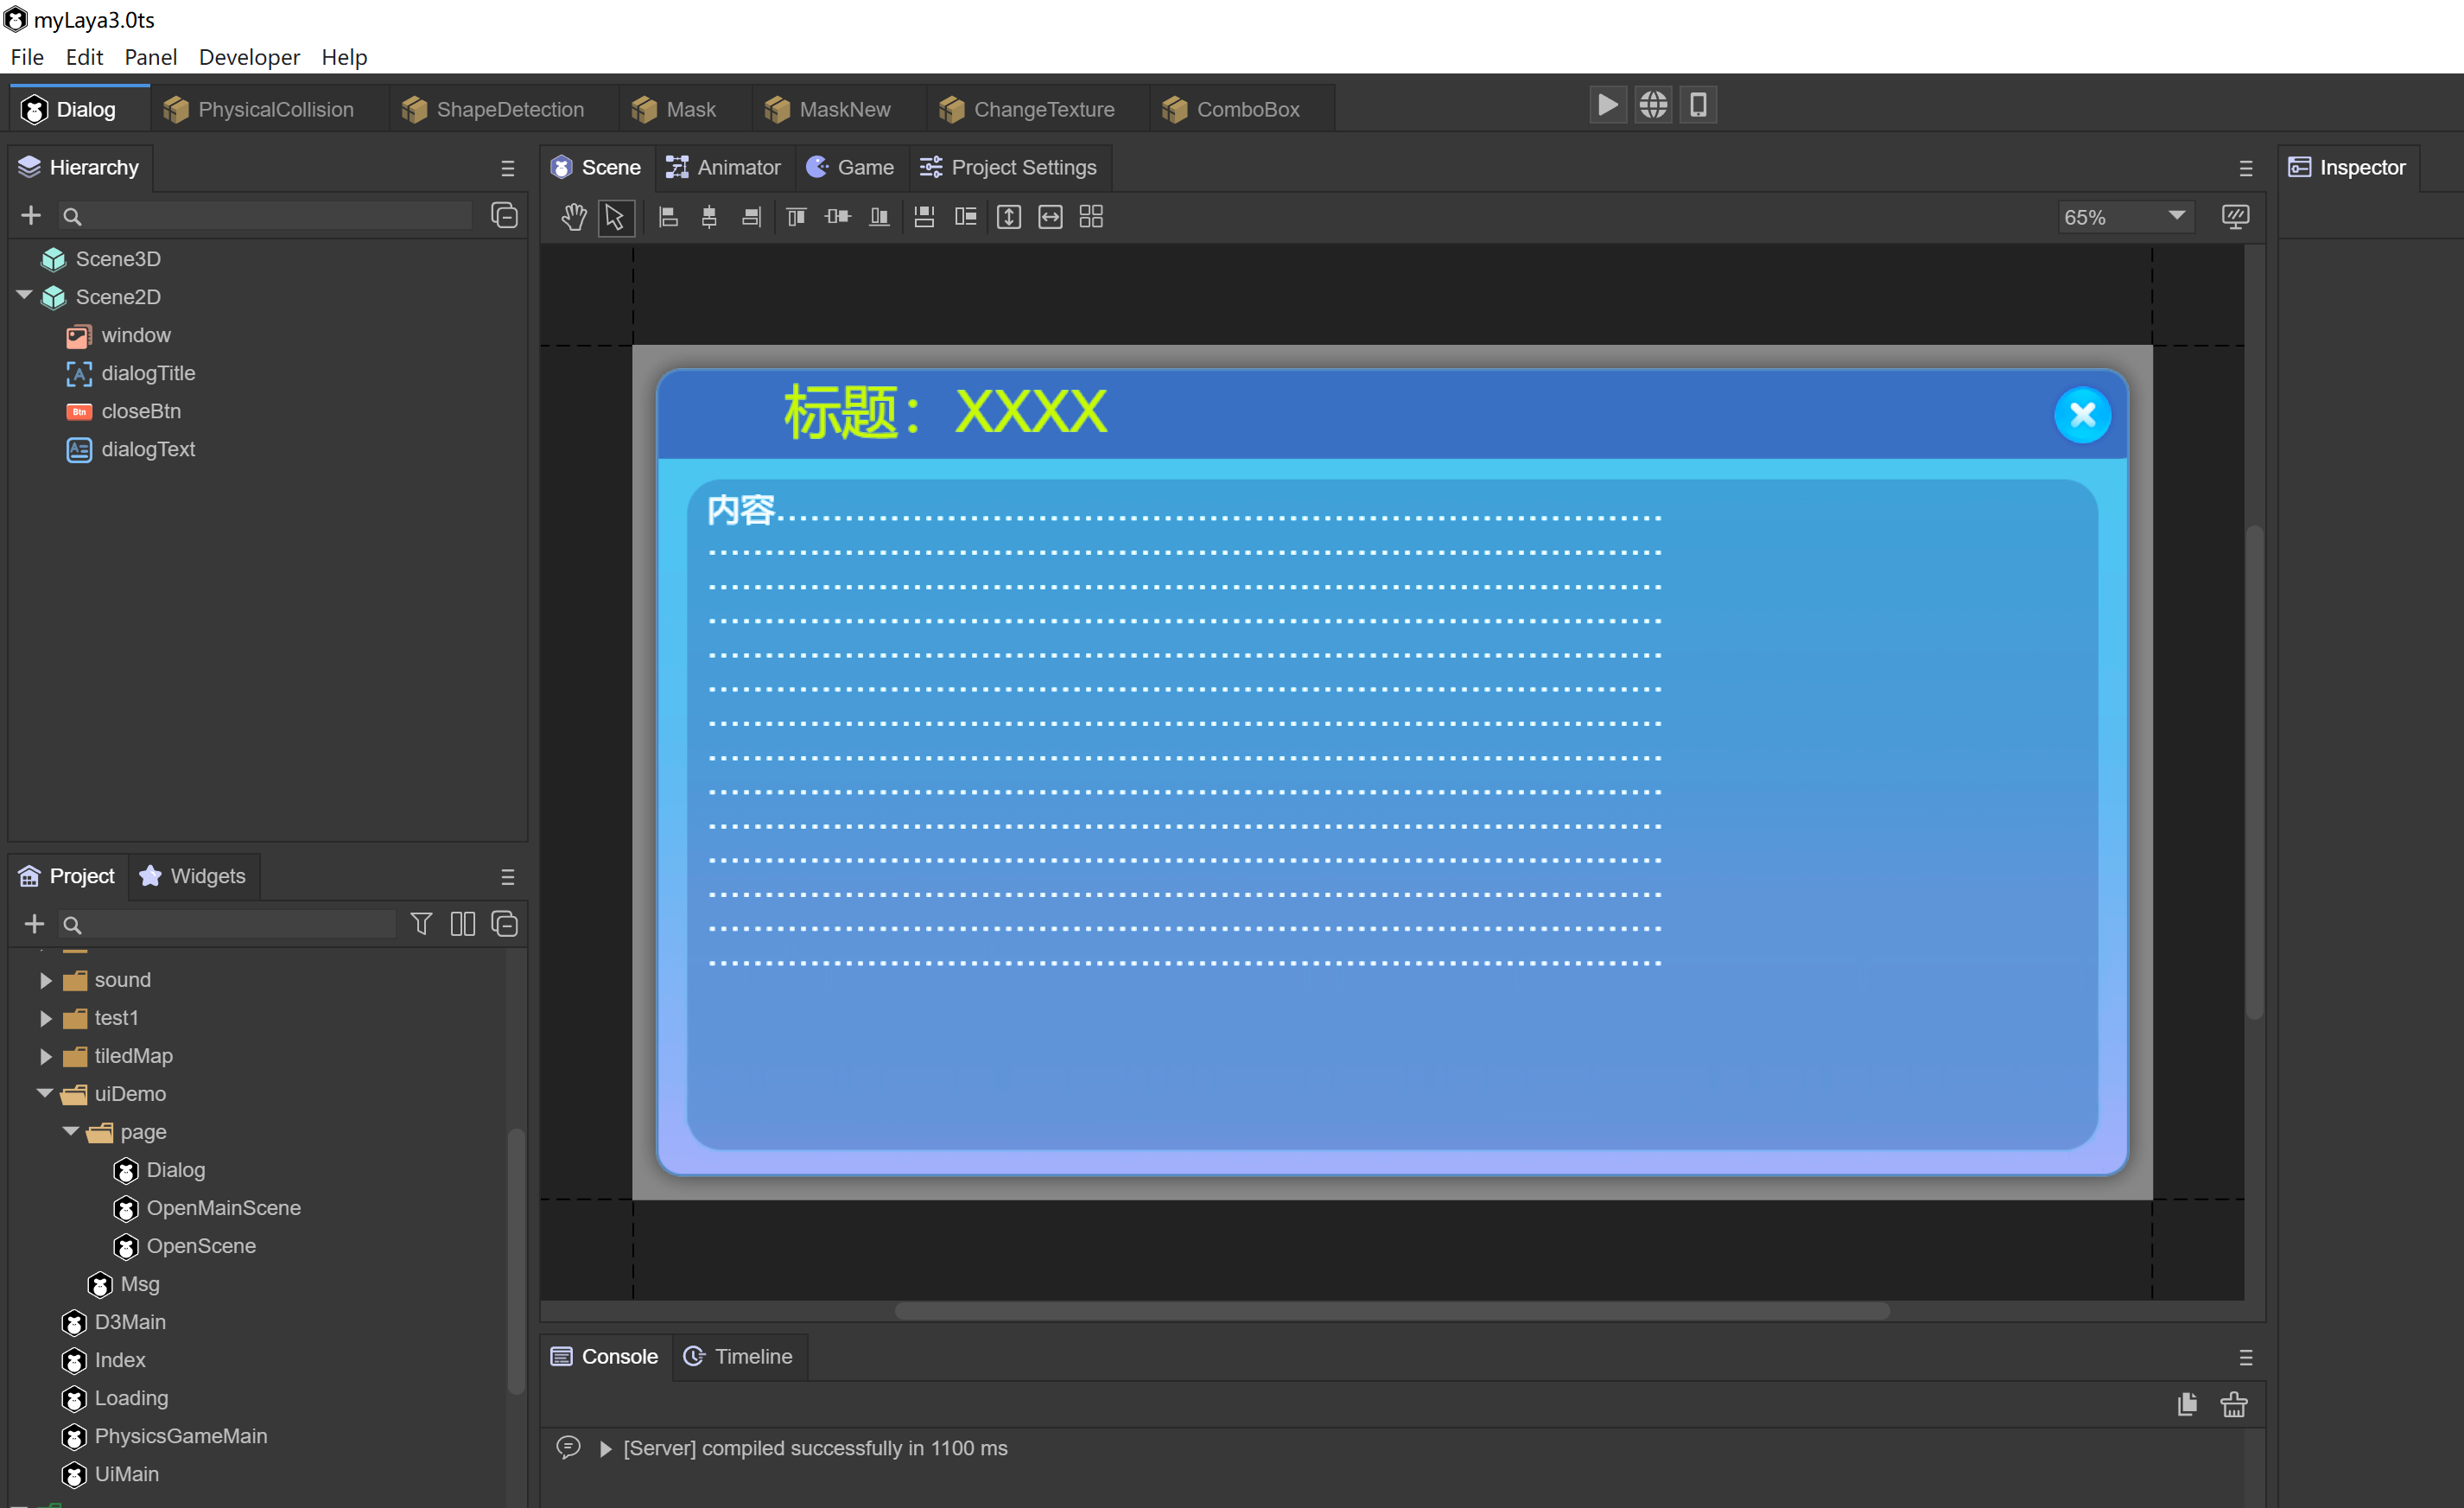The width and height of the screenshot is (2464, 1508).
Task: Click the blue dialog close button
Action: pos(2082,414)
